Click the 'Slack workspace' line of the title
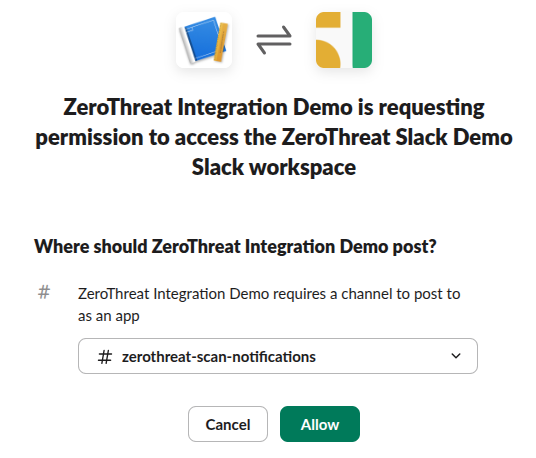The height and width of the screenshot is (458, 536). pos(274,167)
